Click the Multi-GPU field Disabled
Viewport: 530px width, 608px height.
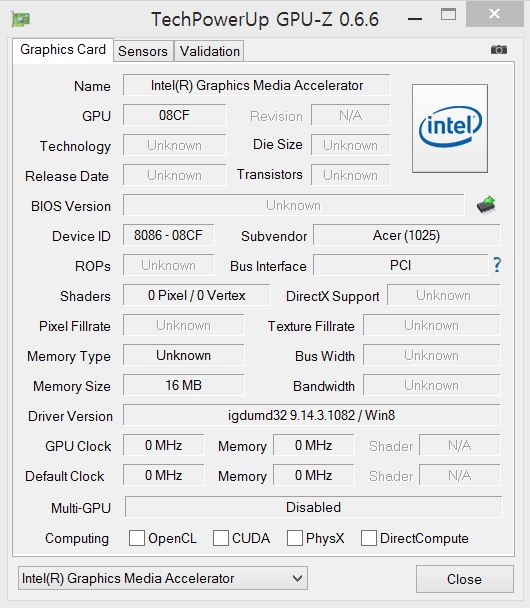tap(313, 507)
